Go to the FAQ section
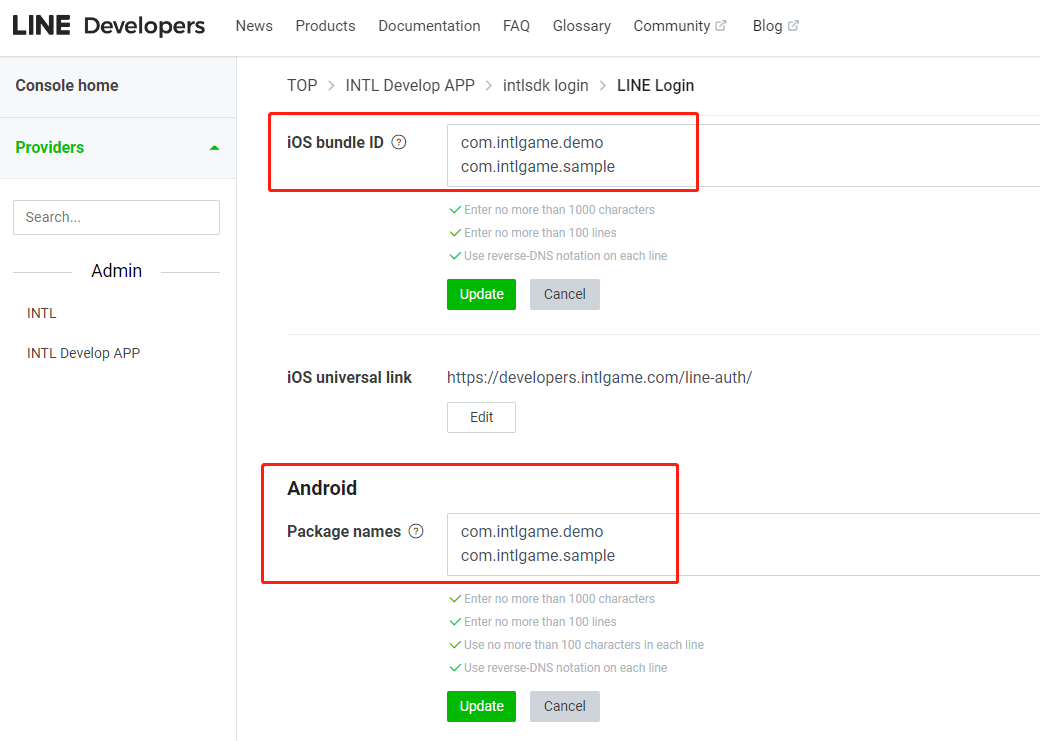 (516, 26)
